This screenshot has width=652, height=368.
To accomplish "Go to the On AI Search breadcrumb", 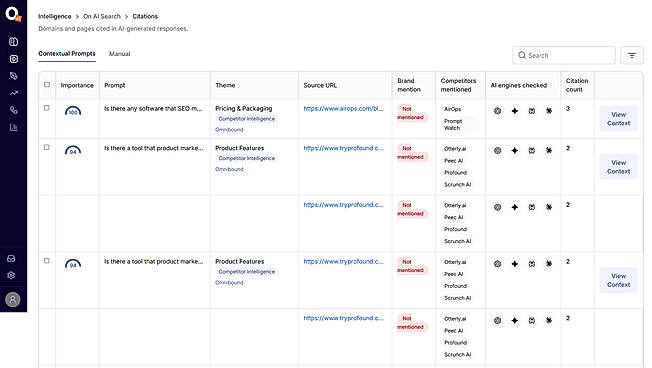I will tap(102, 16).
